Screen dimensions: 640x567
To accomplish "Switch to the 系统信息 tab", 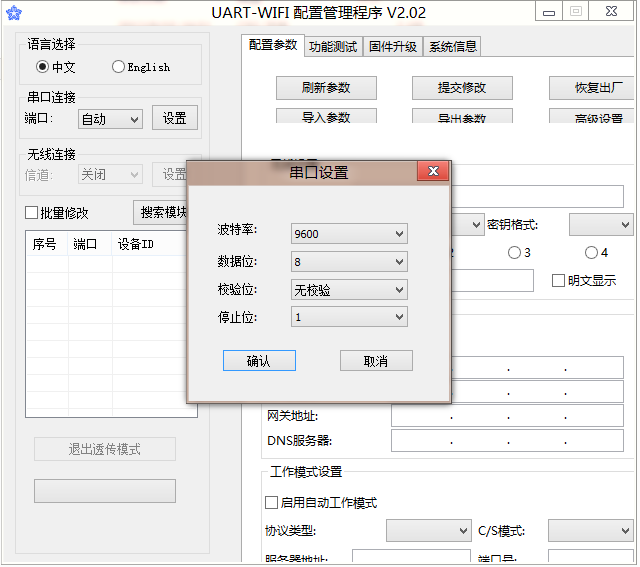I will tap(453, 47).
